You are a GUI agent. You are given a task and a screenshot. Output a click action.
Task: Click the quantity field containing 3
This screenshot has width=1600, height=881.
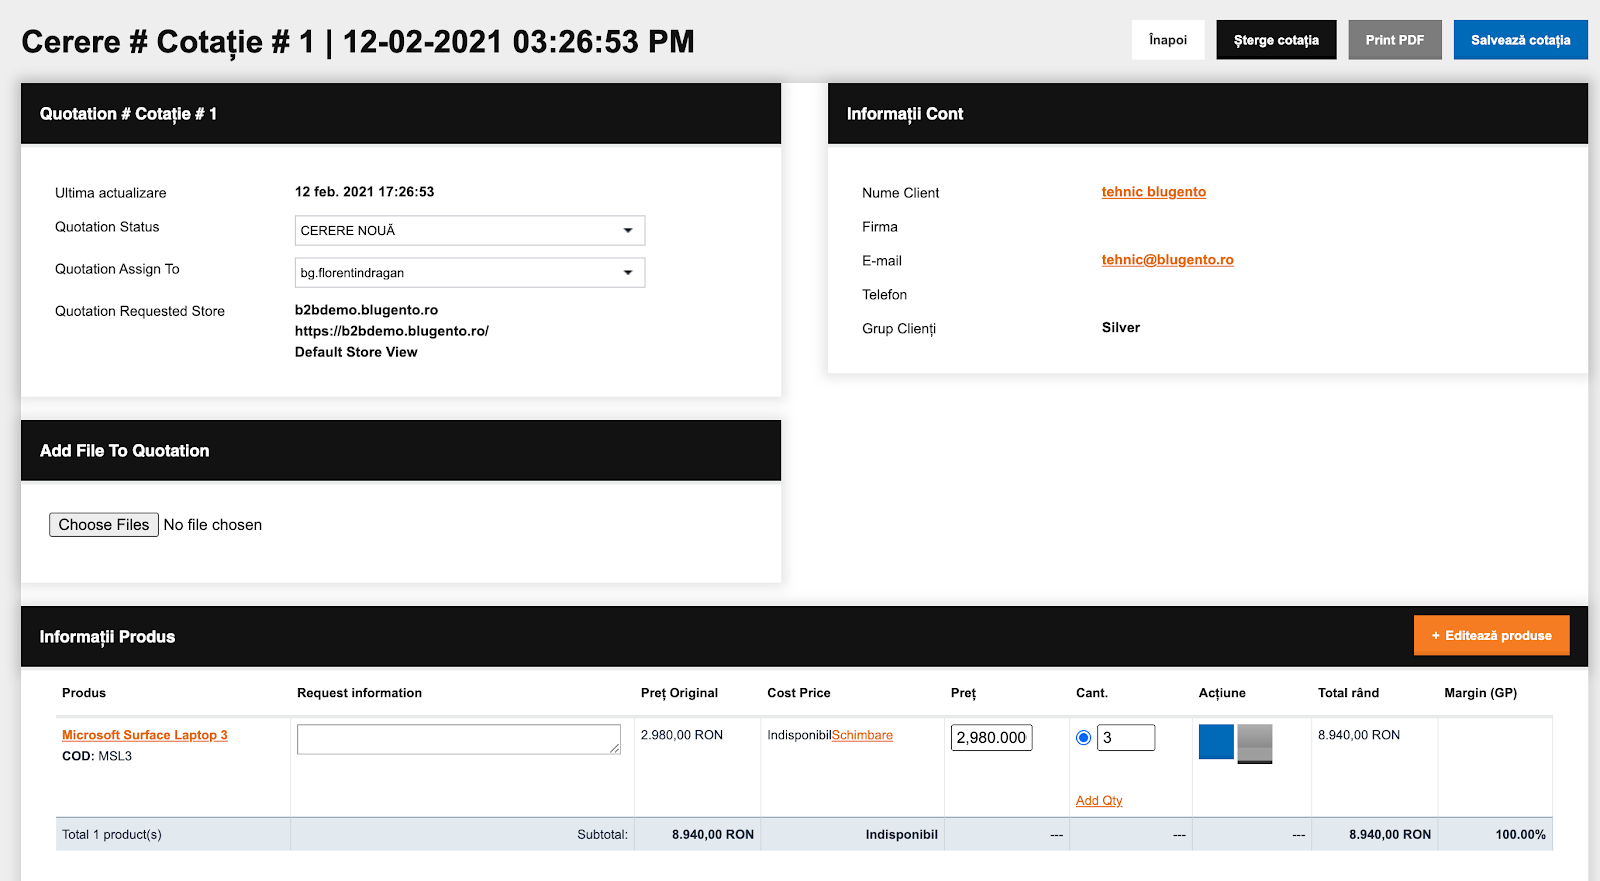1126,738
